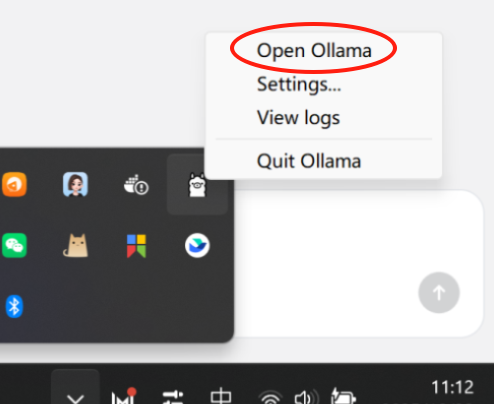Collapse the hidden tray icons chevron
Viewport: 494px width, 404px height.
(75, 395)
